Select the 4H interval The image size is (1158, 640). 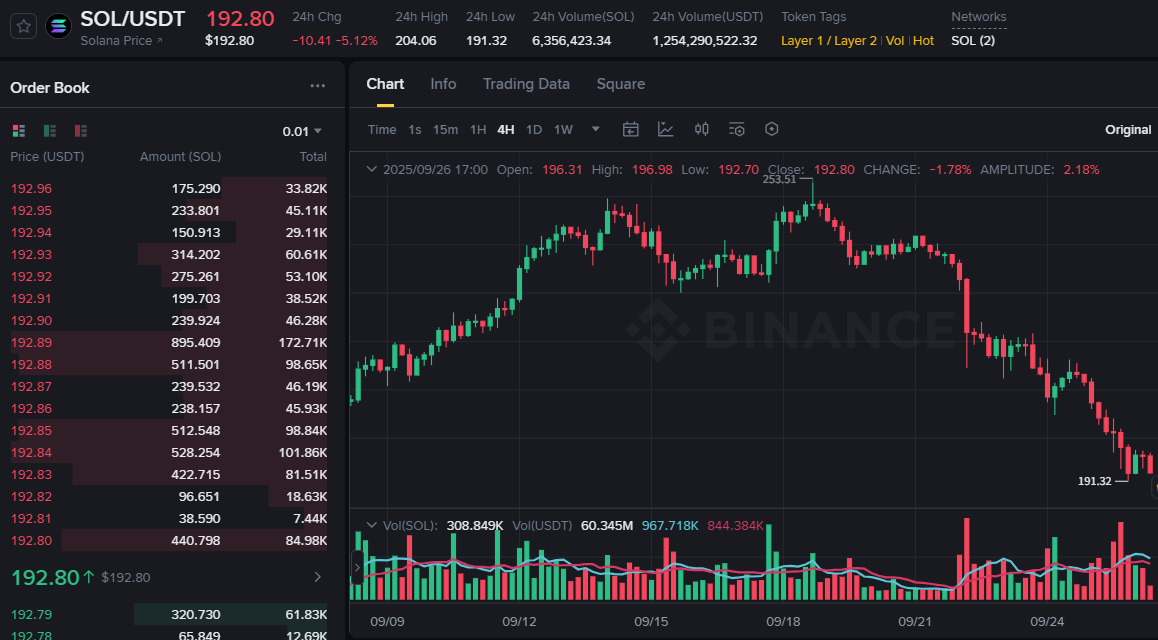pyautogui.click(x=506, y=130)
